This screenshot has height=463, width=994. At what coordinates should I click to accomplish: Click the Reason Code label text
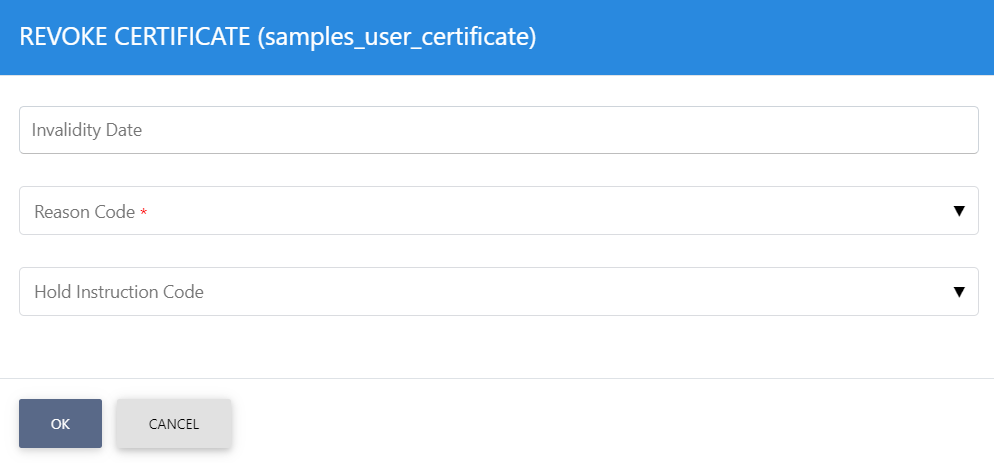point(84,212)
